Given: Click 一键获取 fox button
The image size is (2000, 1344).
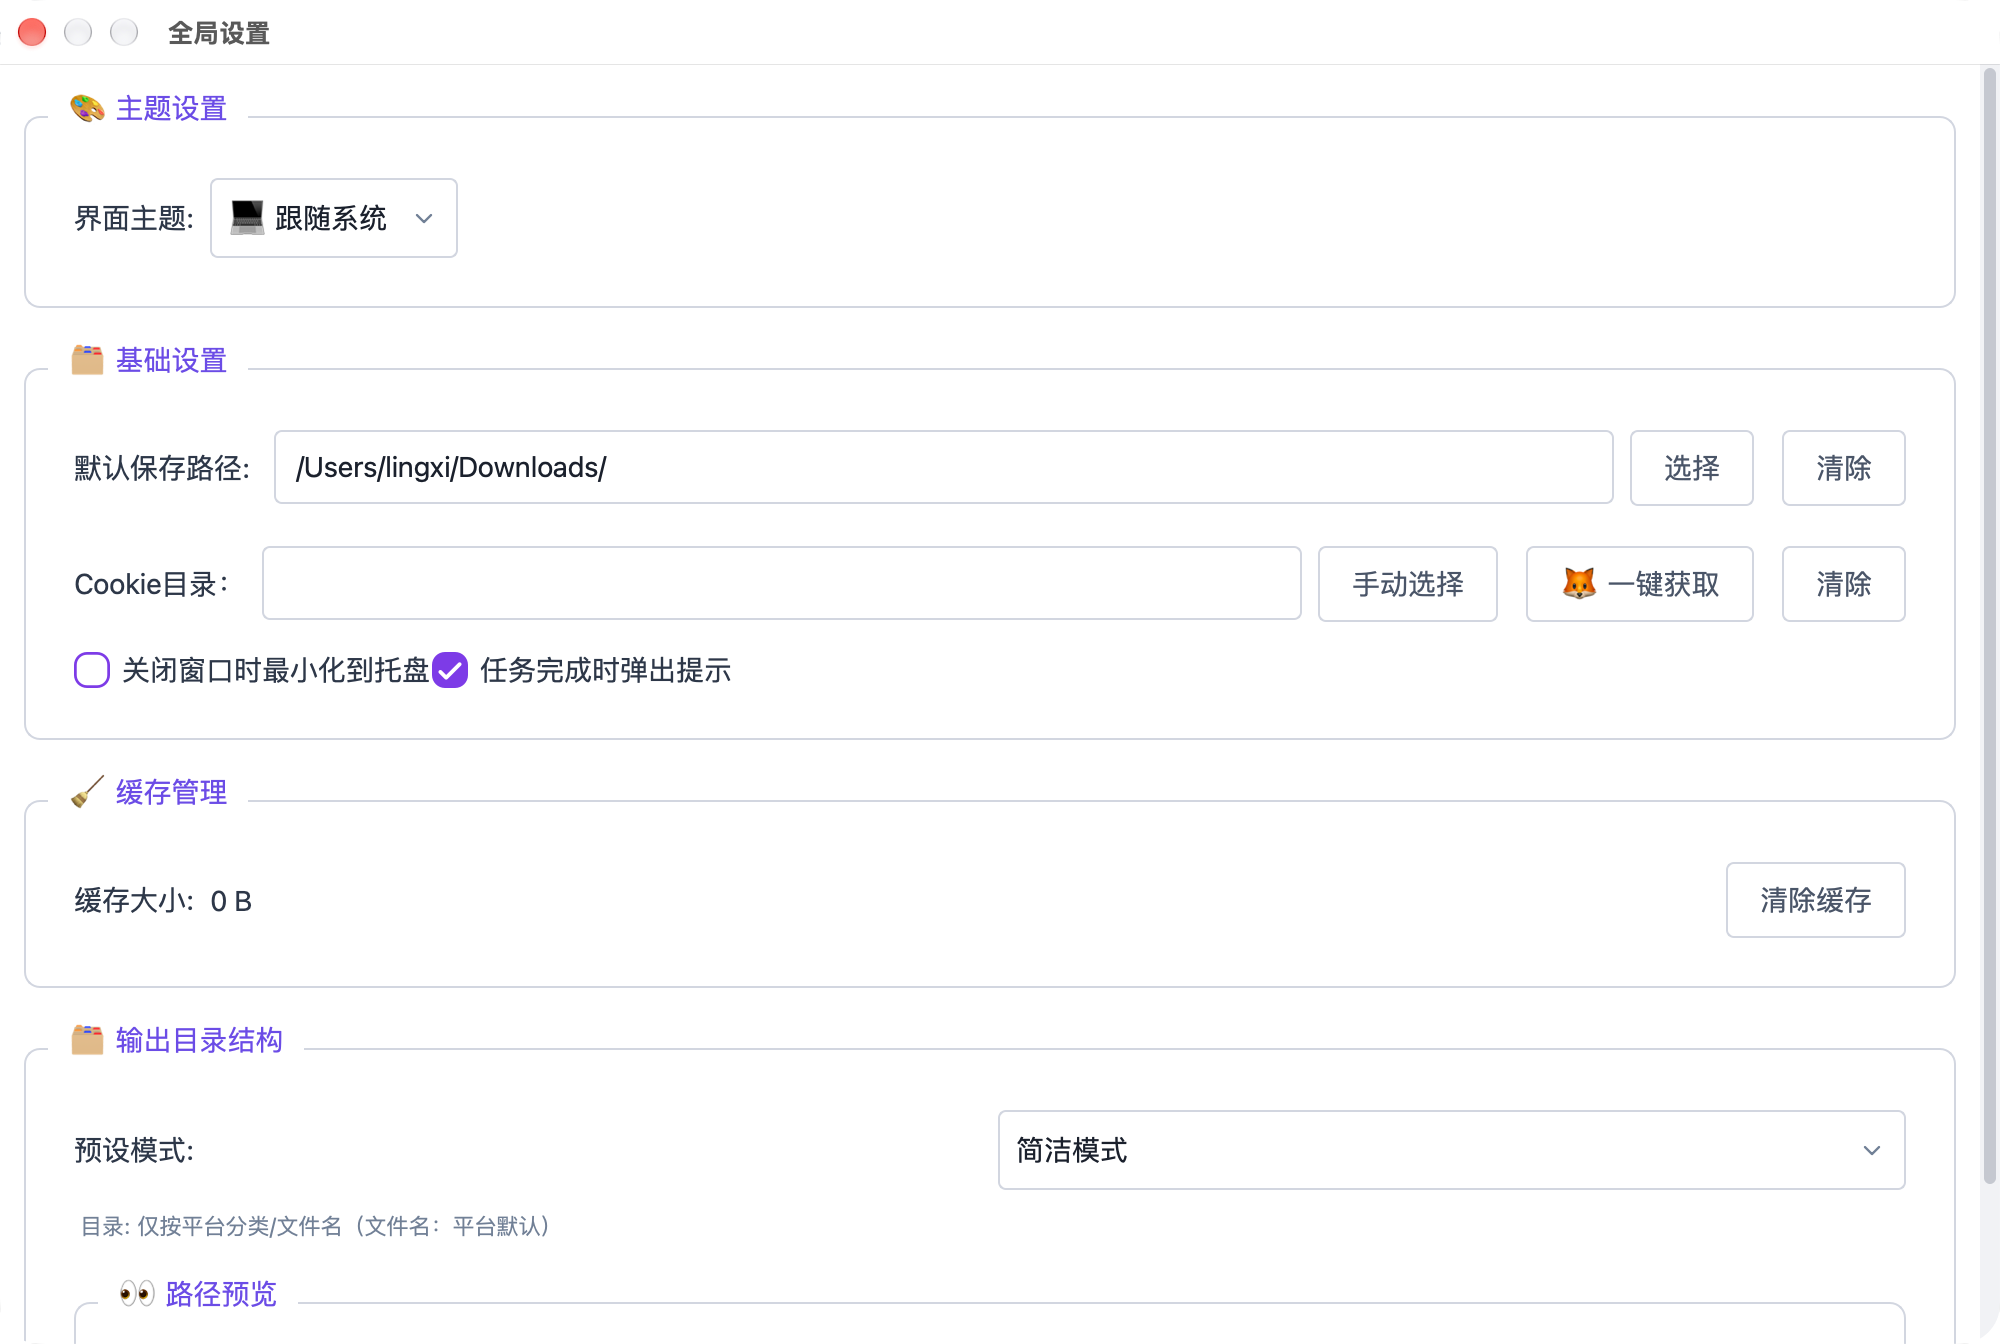Looking at the screenshot, I should point(1639,584).
